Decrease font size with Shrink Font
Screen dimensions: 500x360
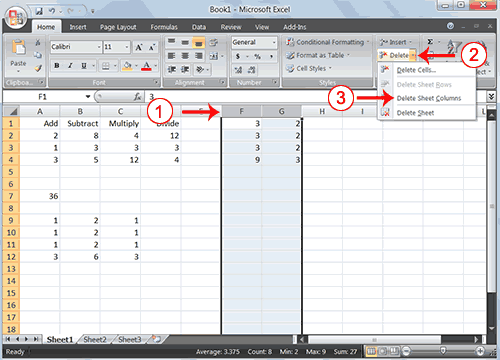pyautogui.click(x=152, y=47)
